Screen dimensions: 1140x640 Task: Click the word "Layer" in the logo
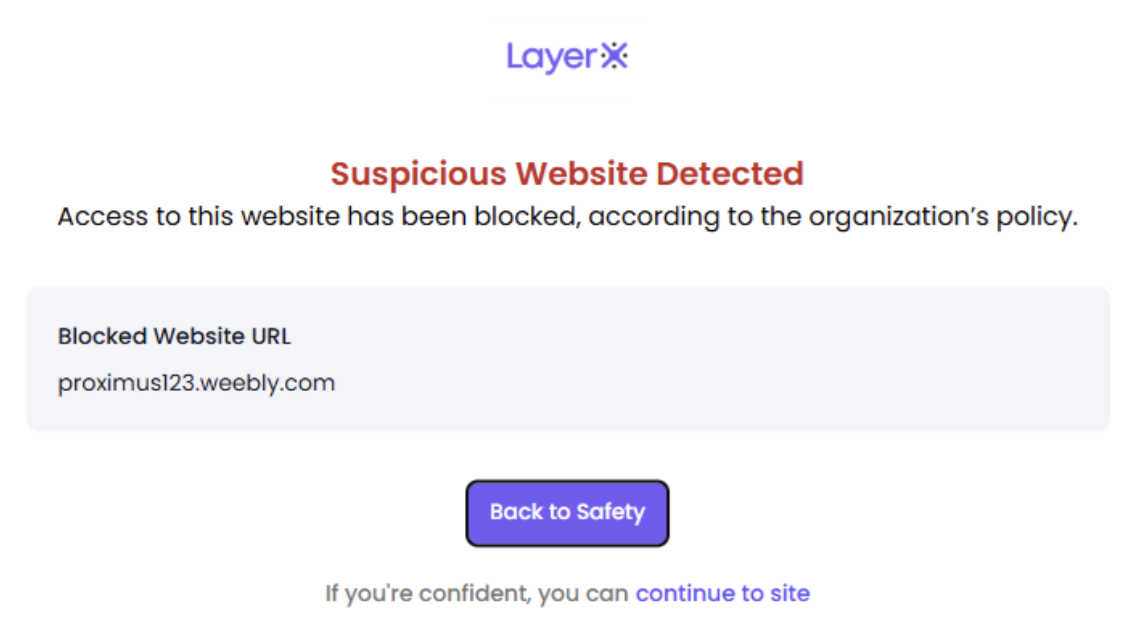pos(552,57)
